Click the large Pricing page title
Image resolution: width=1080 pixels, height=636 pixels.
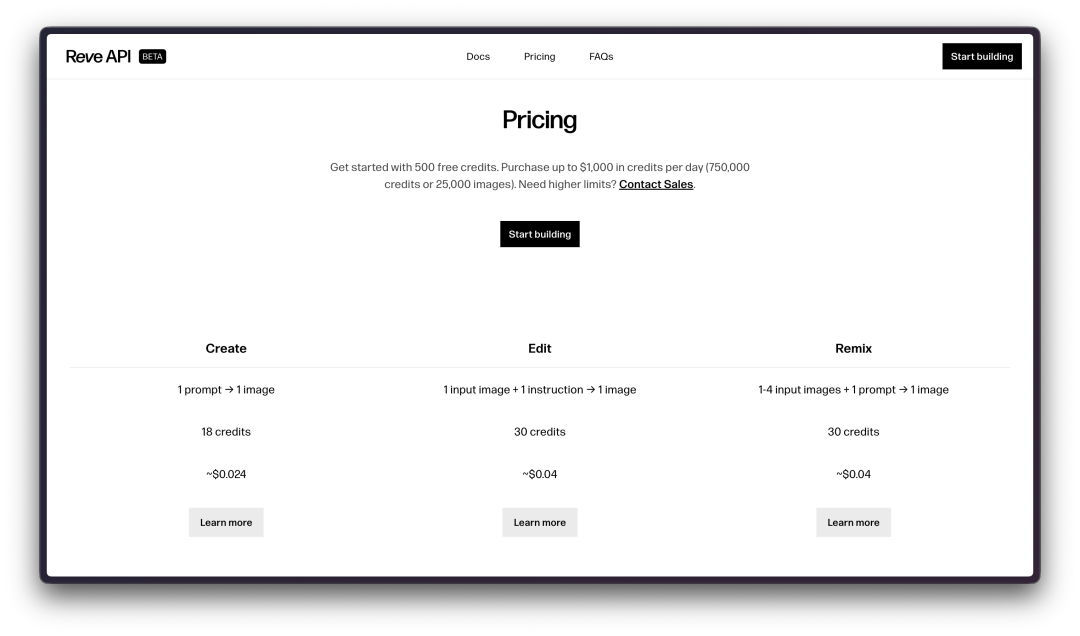tap(539, 120)
